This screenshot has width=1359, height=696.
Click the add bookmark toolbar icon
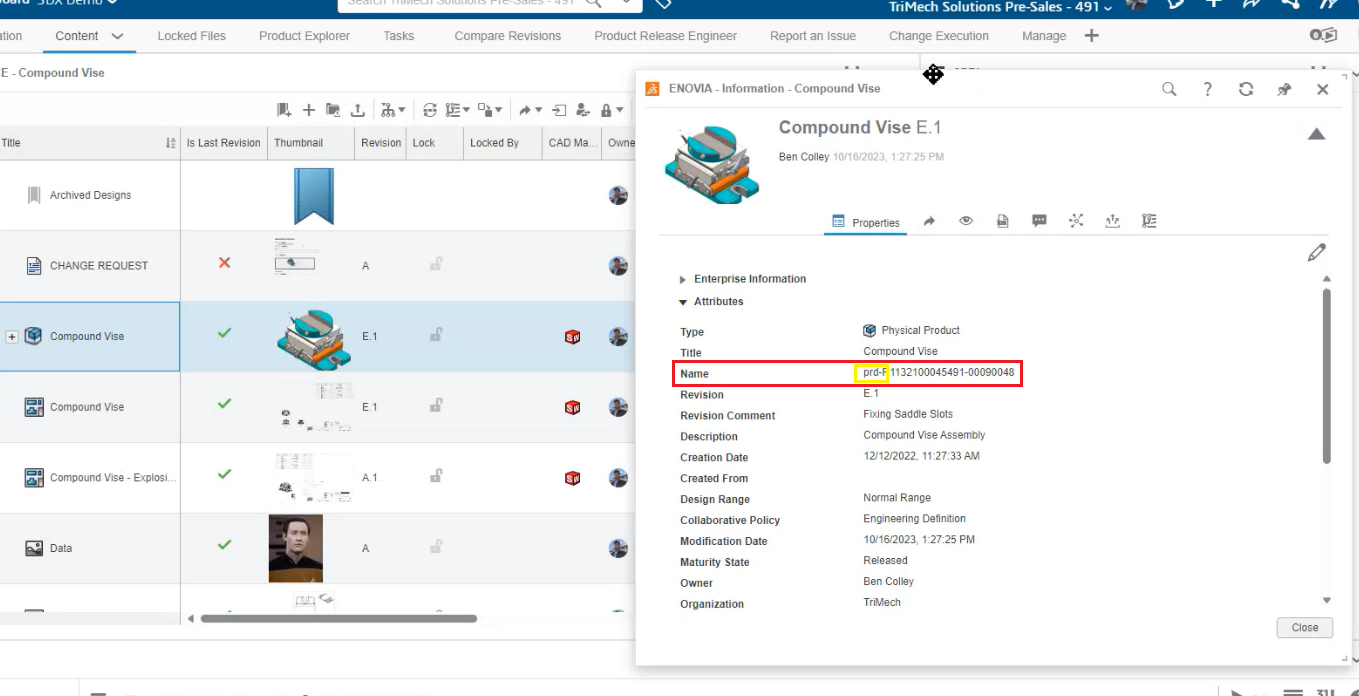point(285,110)
